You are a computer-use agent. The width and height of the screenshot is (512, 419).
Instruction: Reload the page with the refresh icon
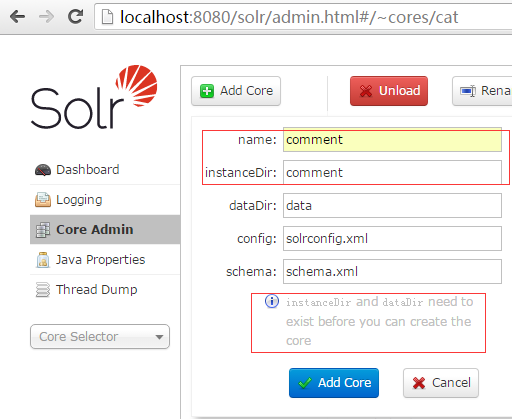(75, 17)
